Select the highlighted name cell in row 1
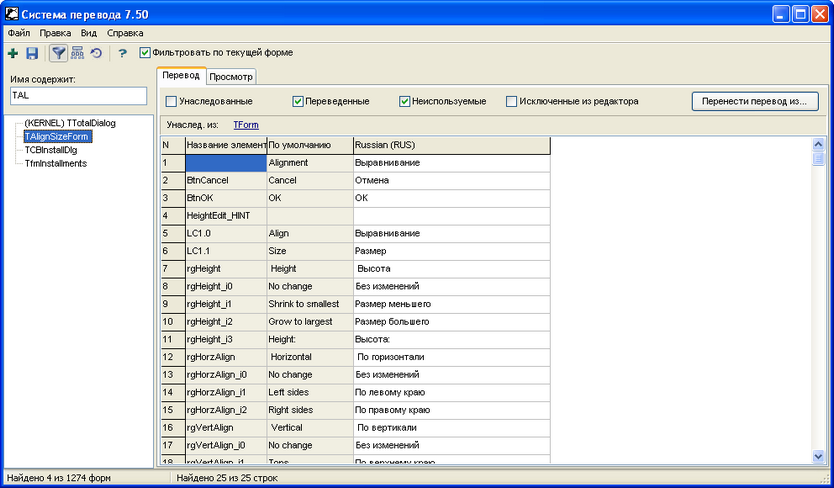 pyautogui.click(x=226, y=163)
